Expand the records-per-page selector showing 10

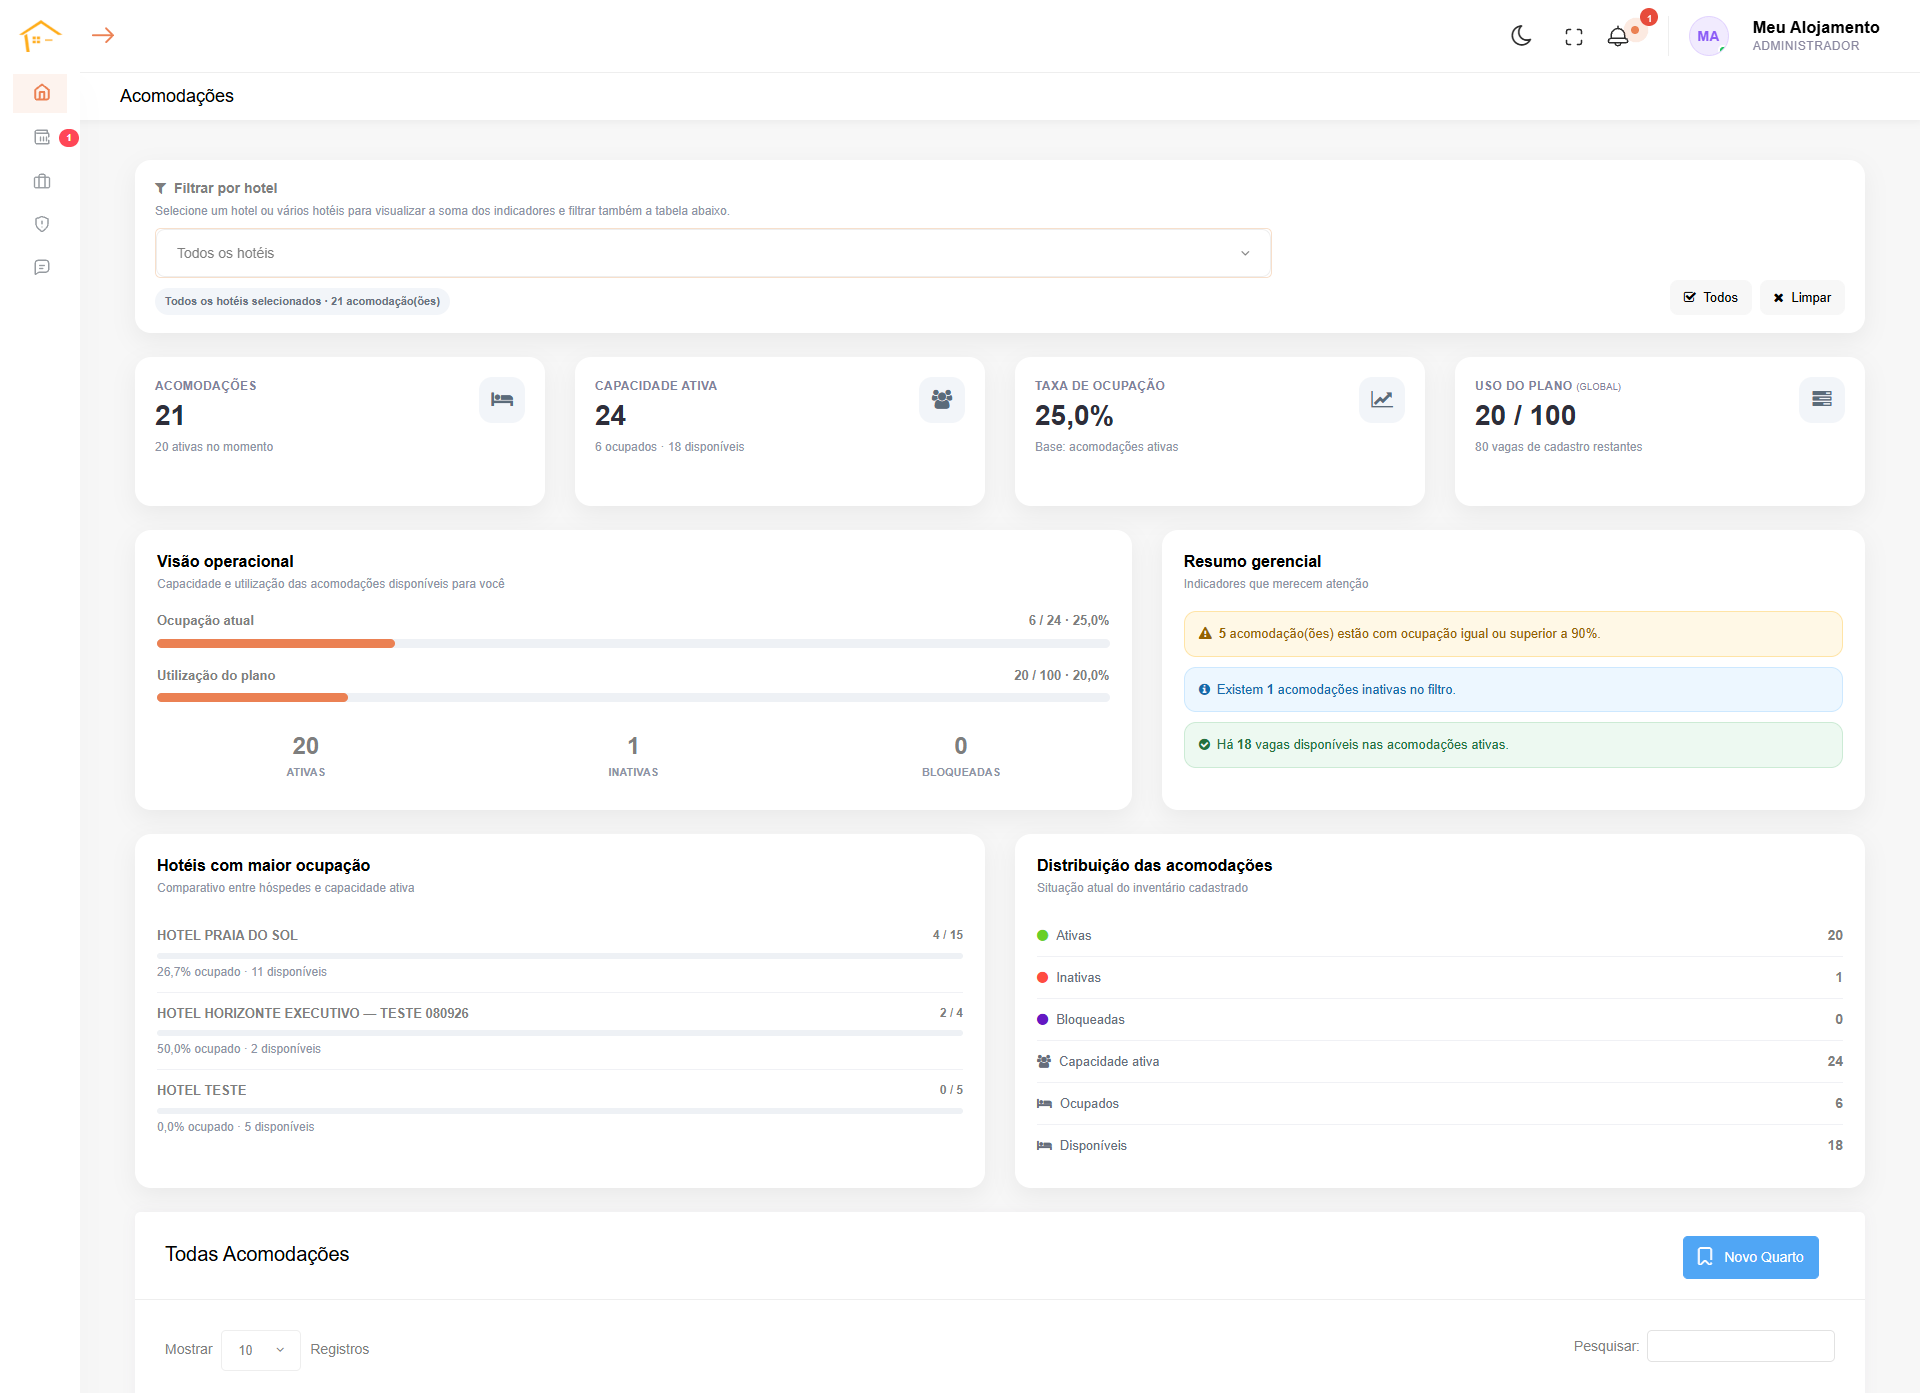click(x=261, y=1350)
